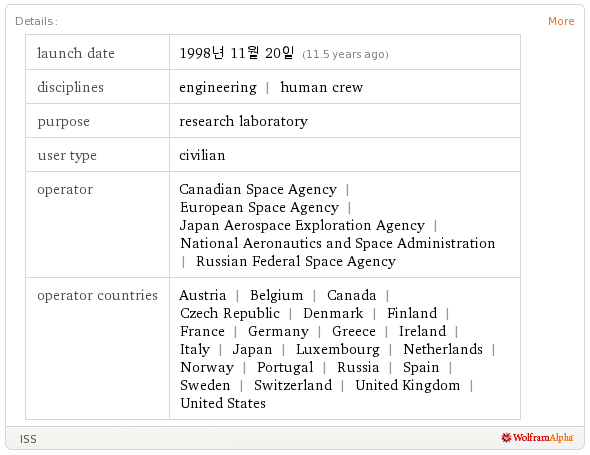The image size is (590, 455).
Task: Click the civilian user type value
Action: tap(202, 155)
